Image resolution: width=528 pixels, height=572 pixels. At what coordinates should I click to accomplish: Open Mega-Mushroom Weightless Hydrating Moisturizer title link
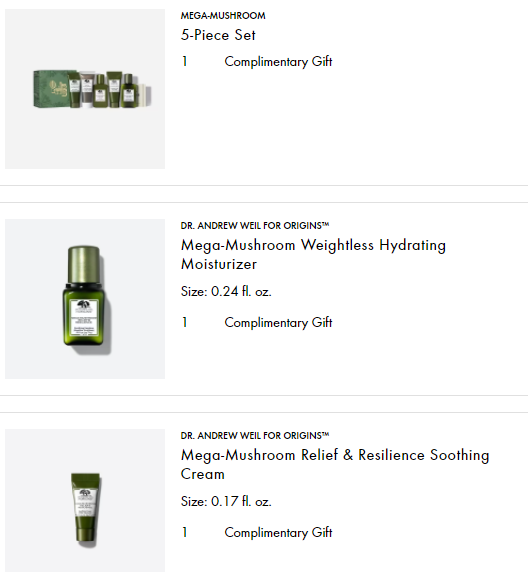313,254
